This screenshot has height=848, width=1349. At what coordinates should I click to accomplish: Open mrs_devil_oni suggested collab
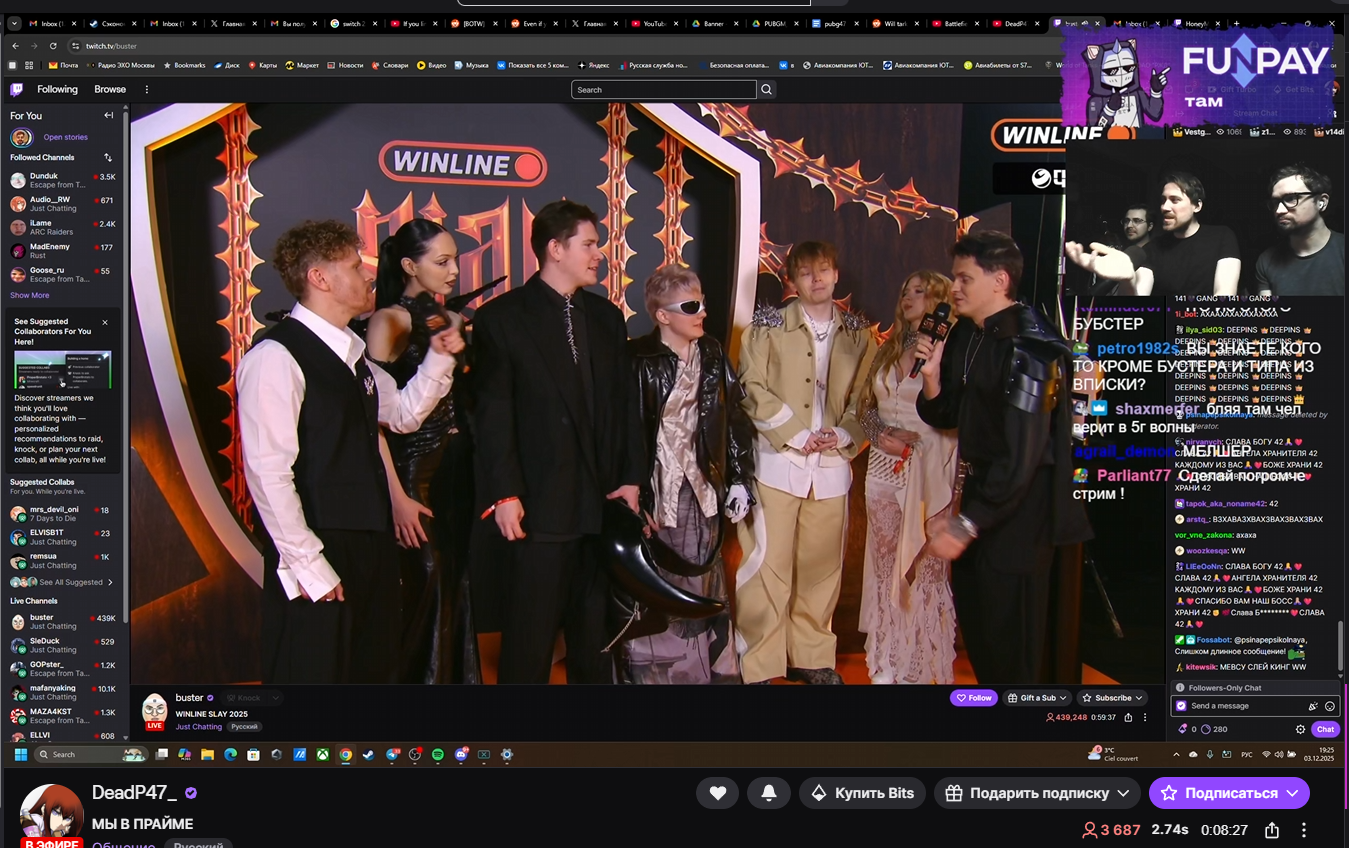click(63, 514)
